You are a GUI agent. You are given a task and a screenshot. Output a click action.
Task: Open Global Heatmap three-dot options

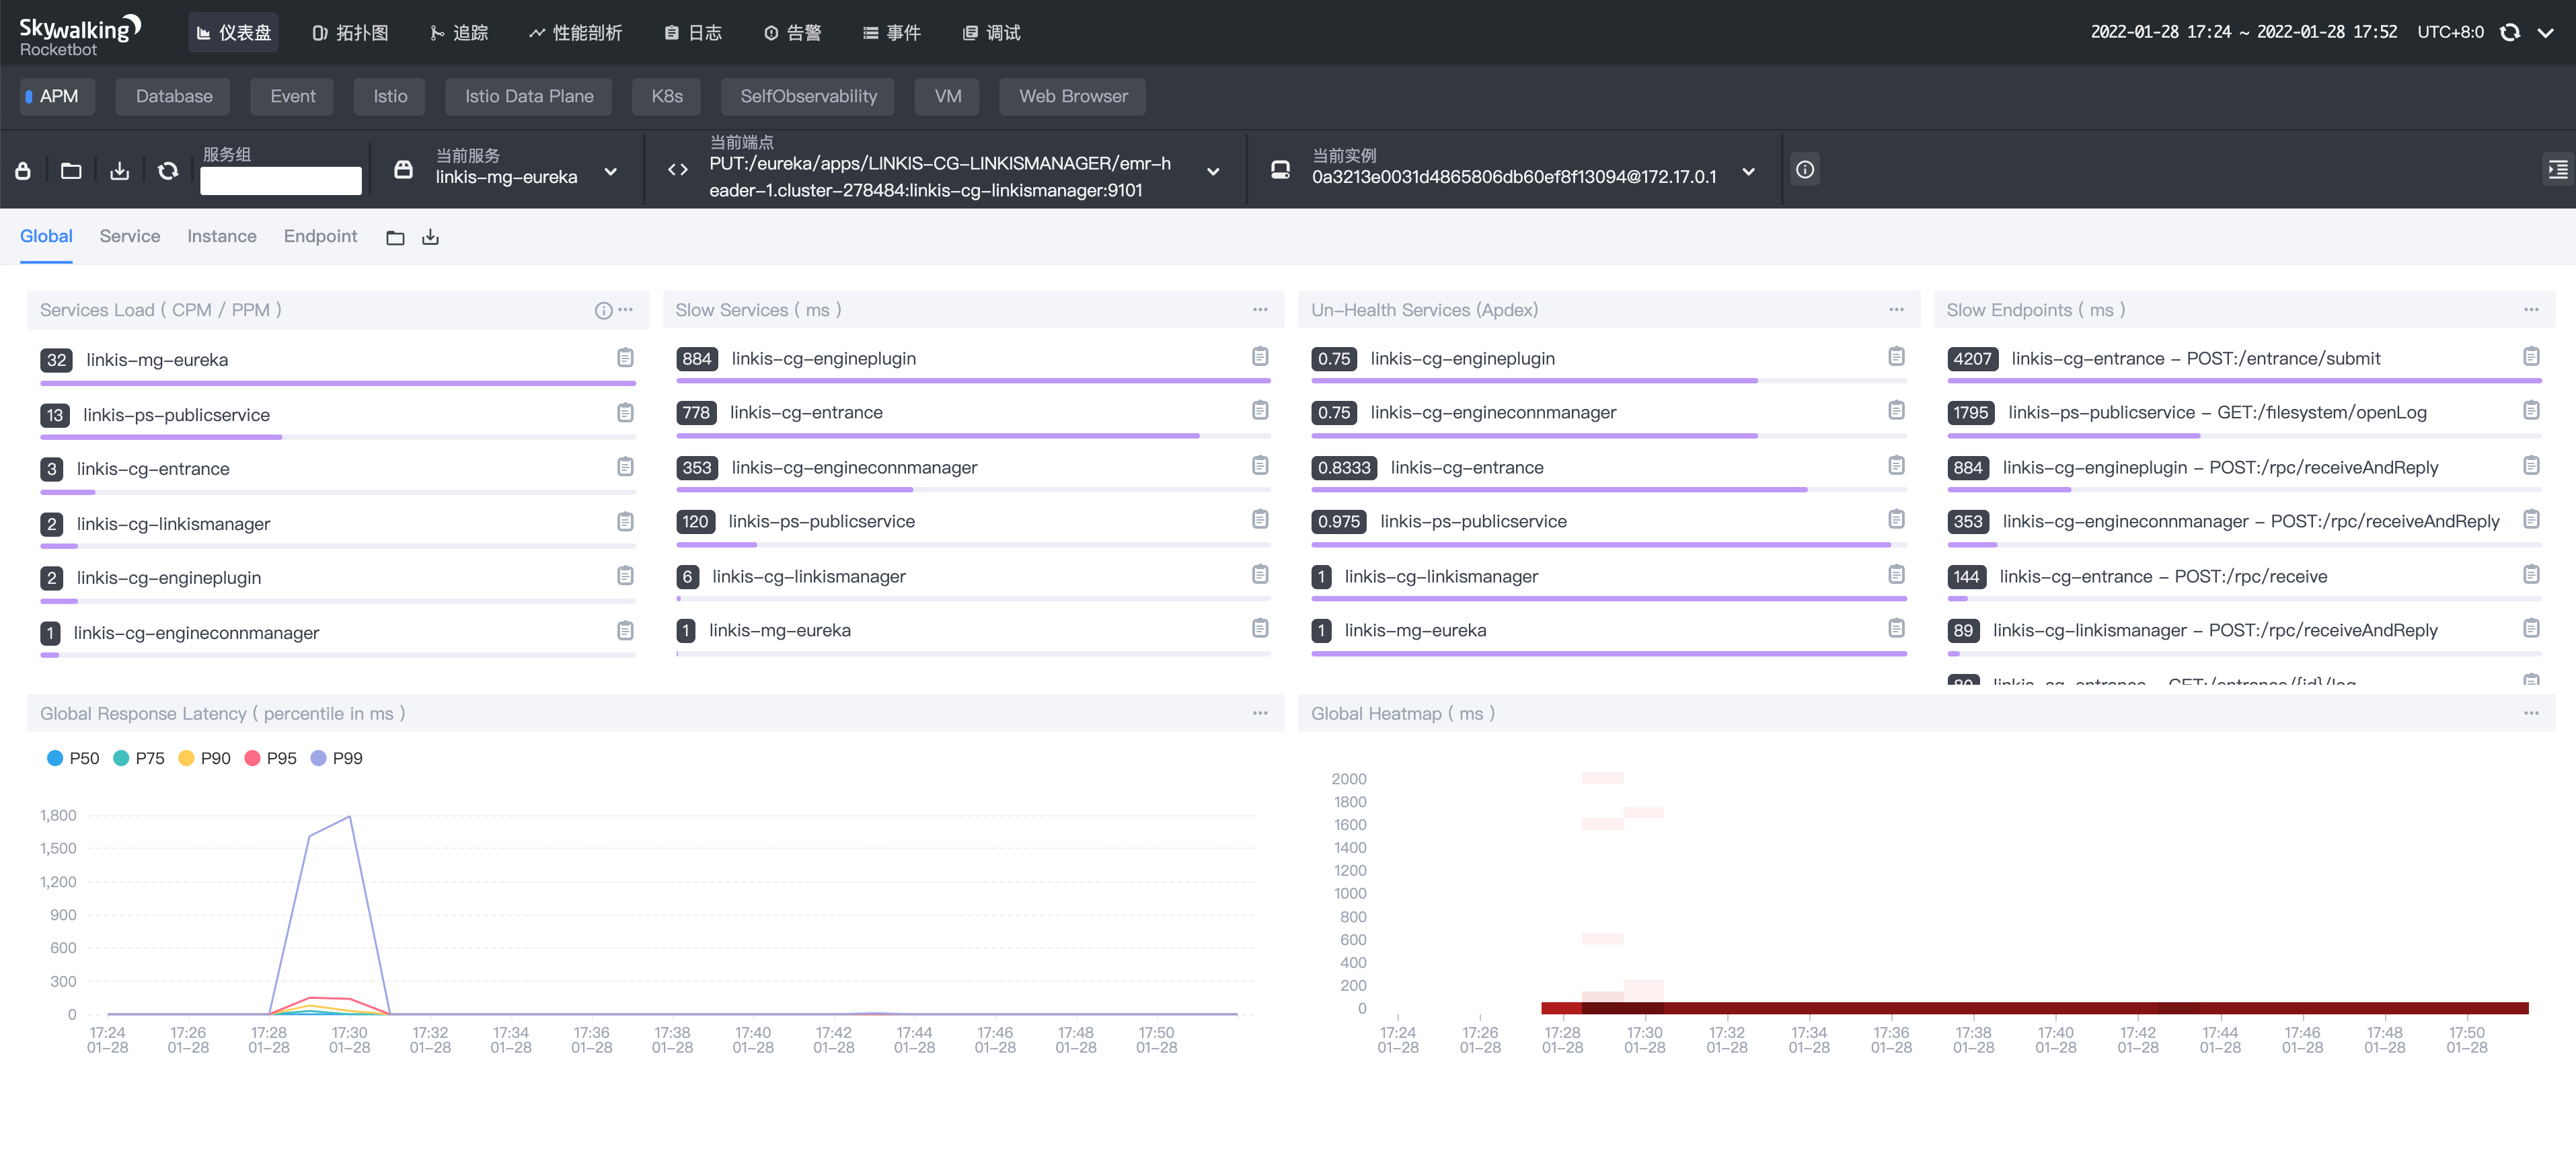(2530, 713)
